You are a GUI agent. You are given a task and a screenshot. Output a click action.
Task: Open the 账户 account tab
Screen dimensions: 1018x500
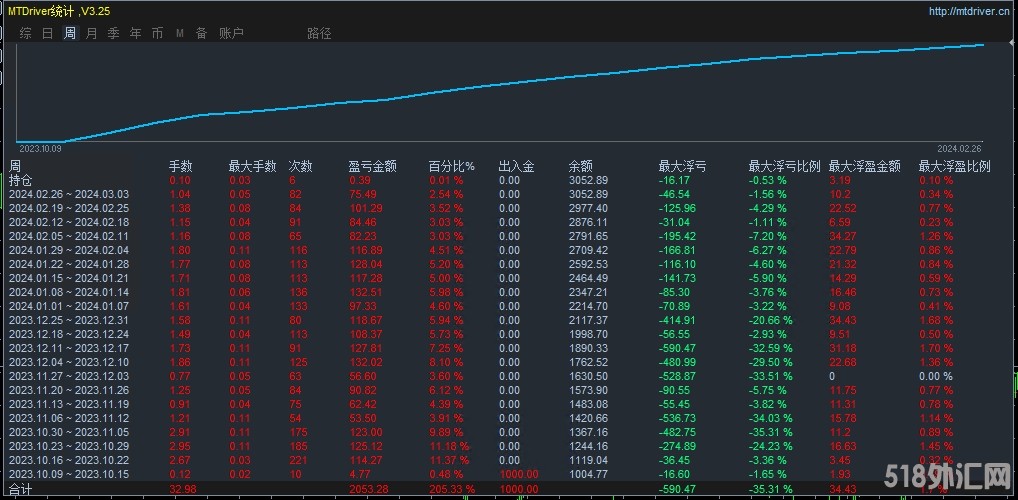(x=231, y=33)
